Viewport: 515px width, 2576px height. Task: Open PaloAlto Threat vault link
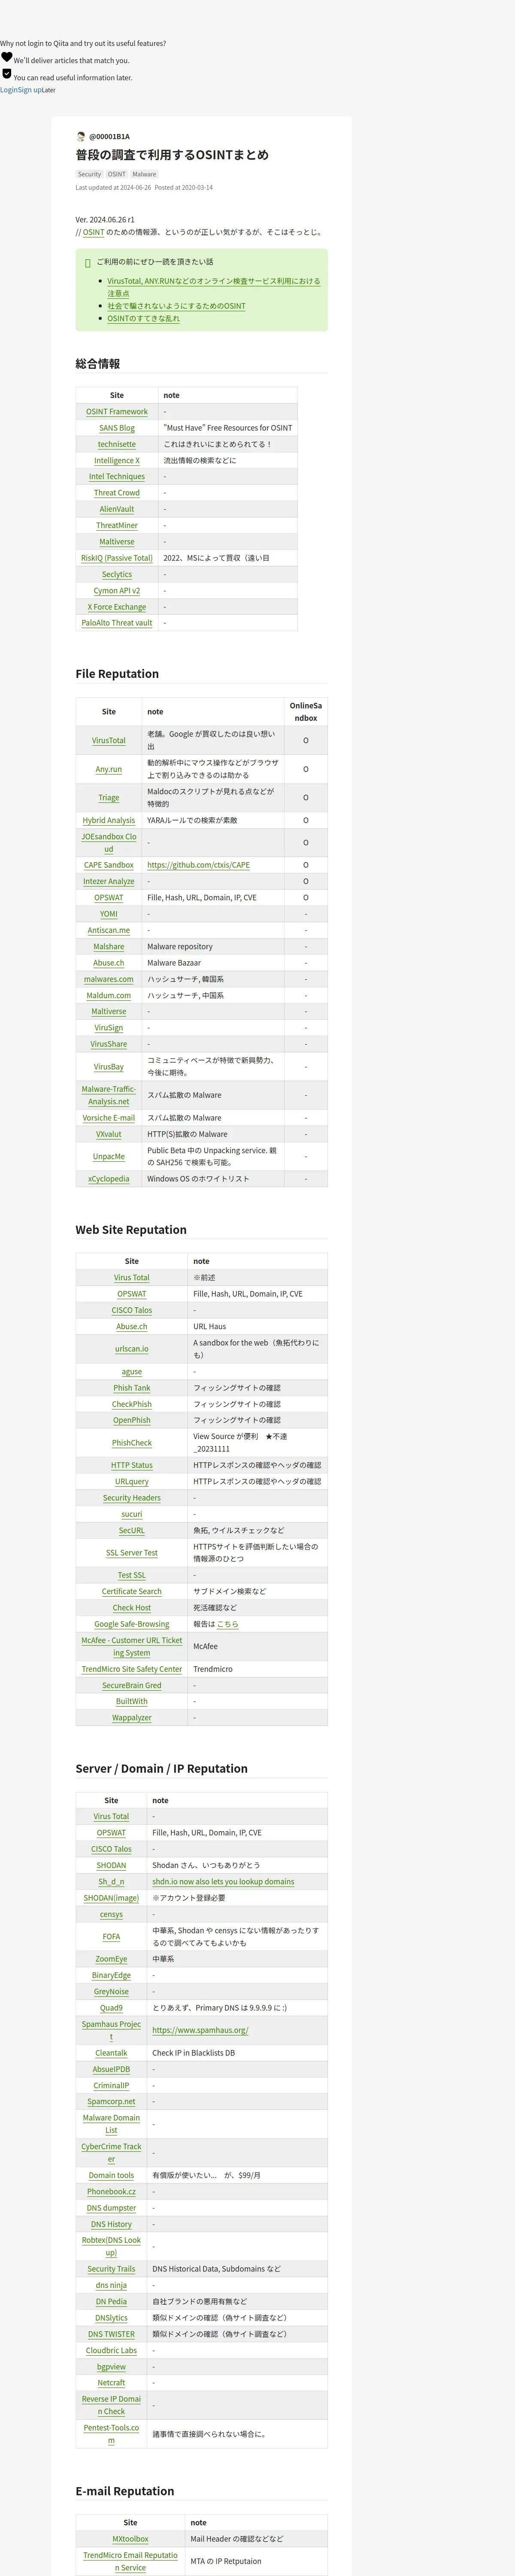[117, 623]
